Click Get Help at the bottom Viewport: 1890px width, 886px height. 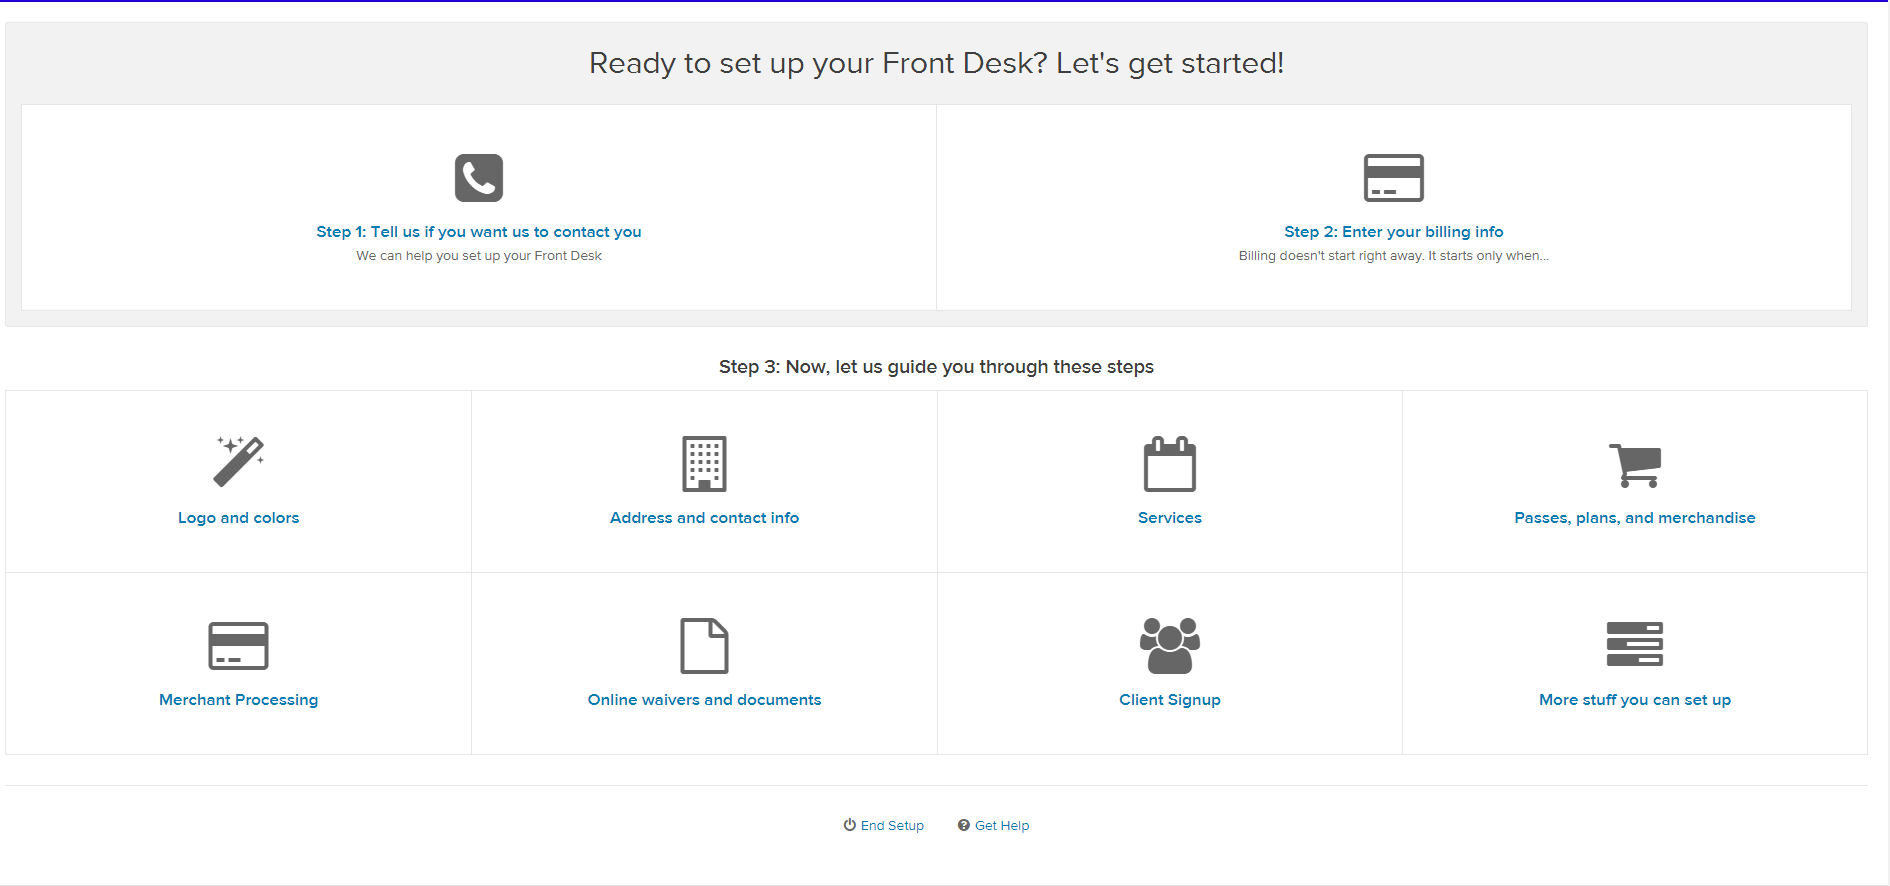click(1001, 825)
